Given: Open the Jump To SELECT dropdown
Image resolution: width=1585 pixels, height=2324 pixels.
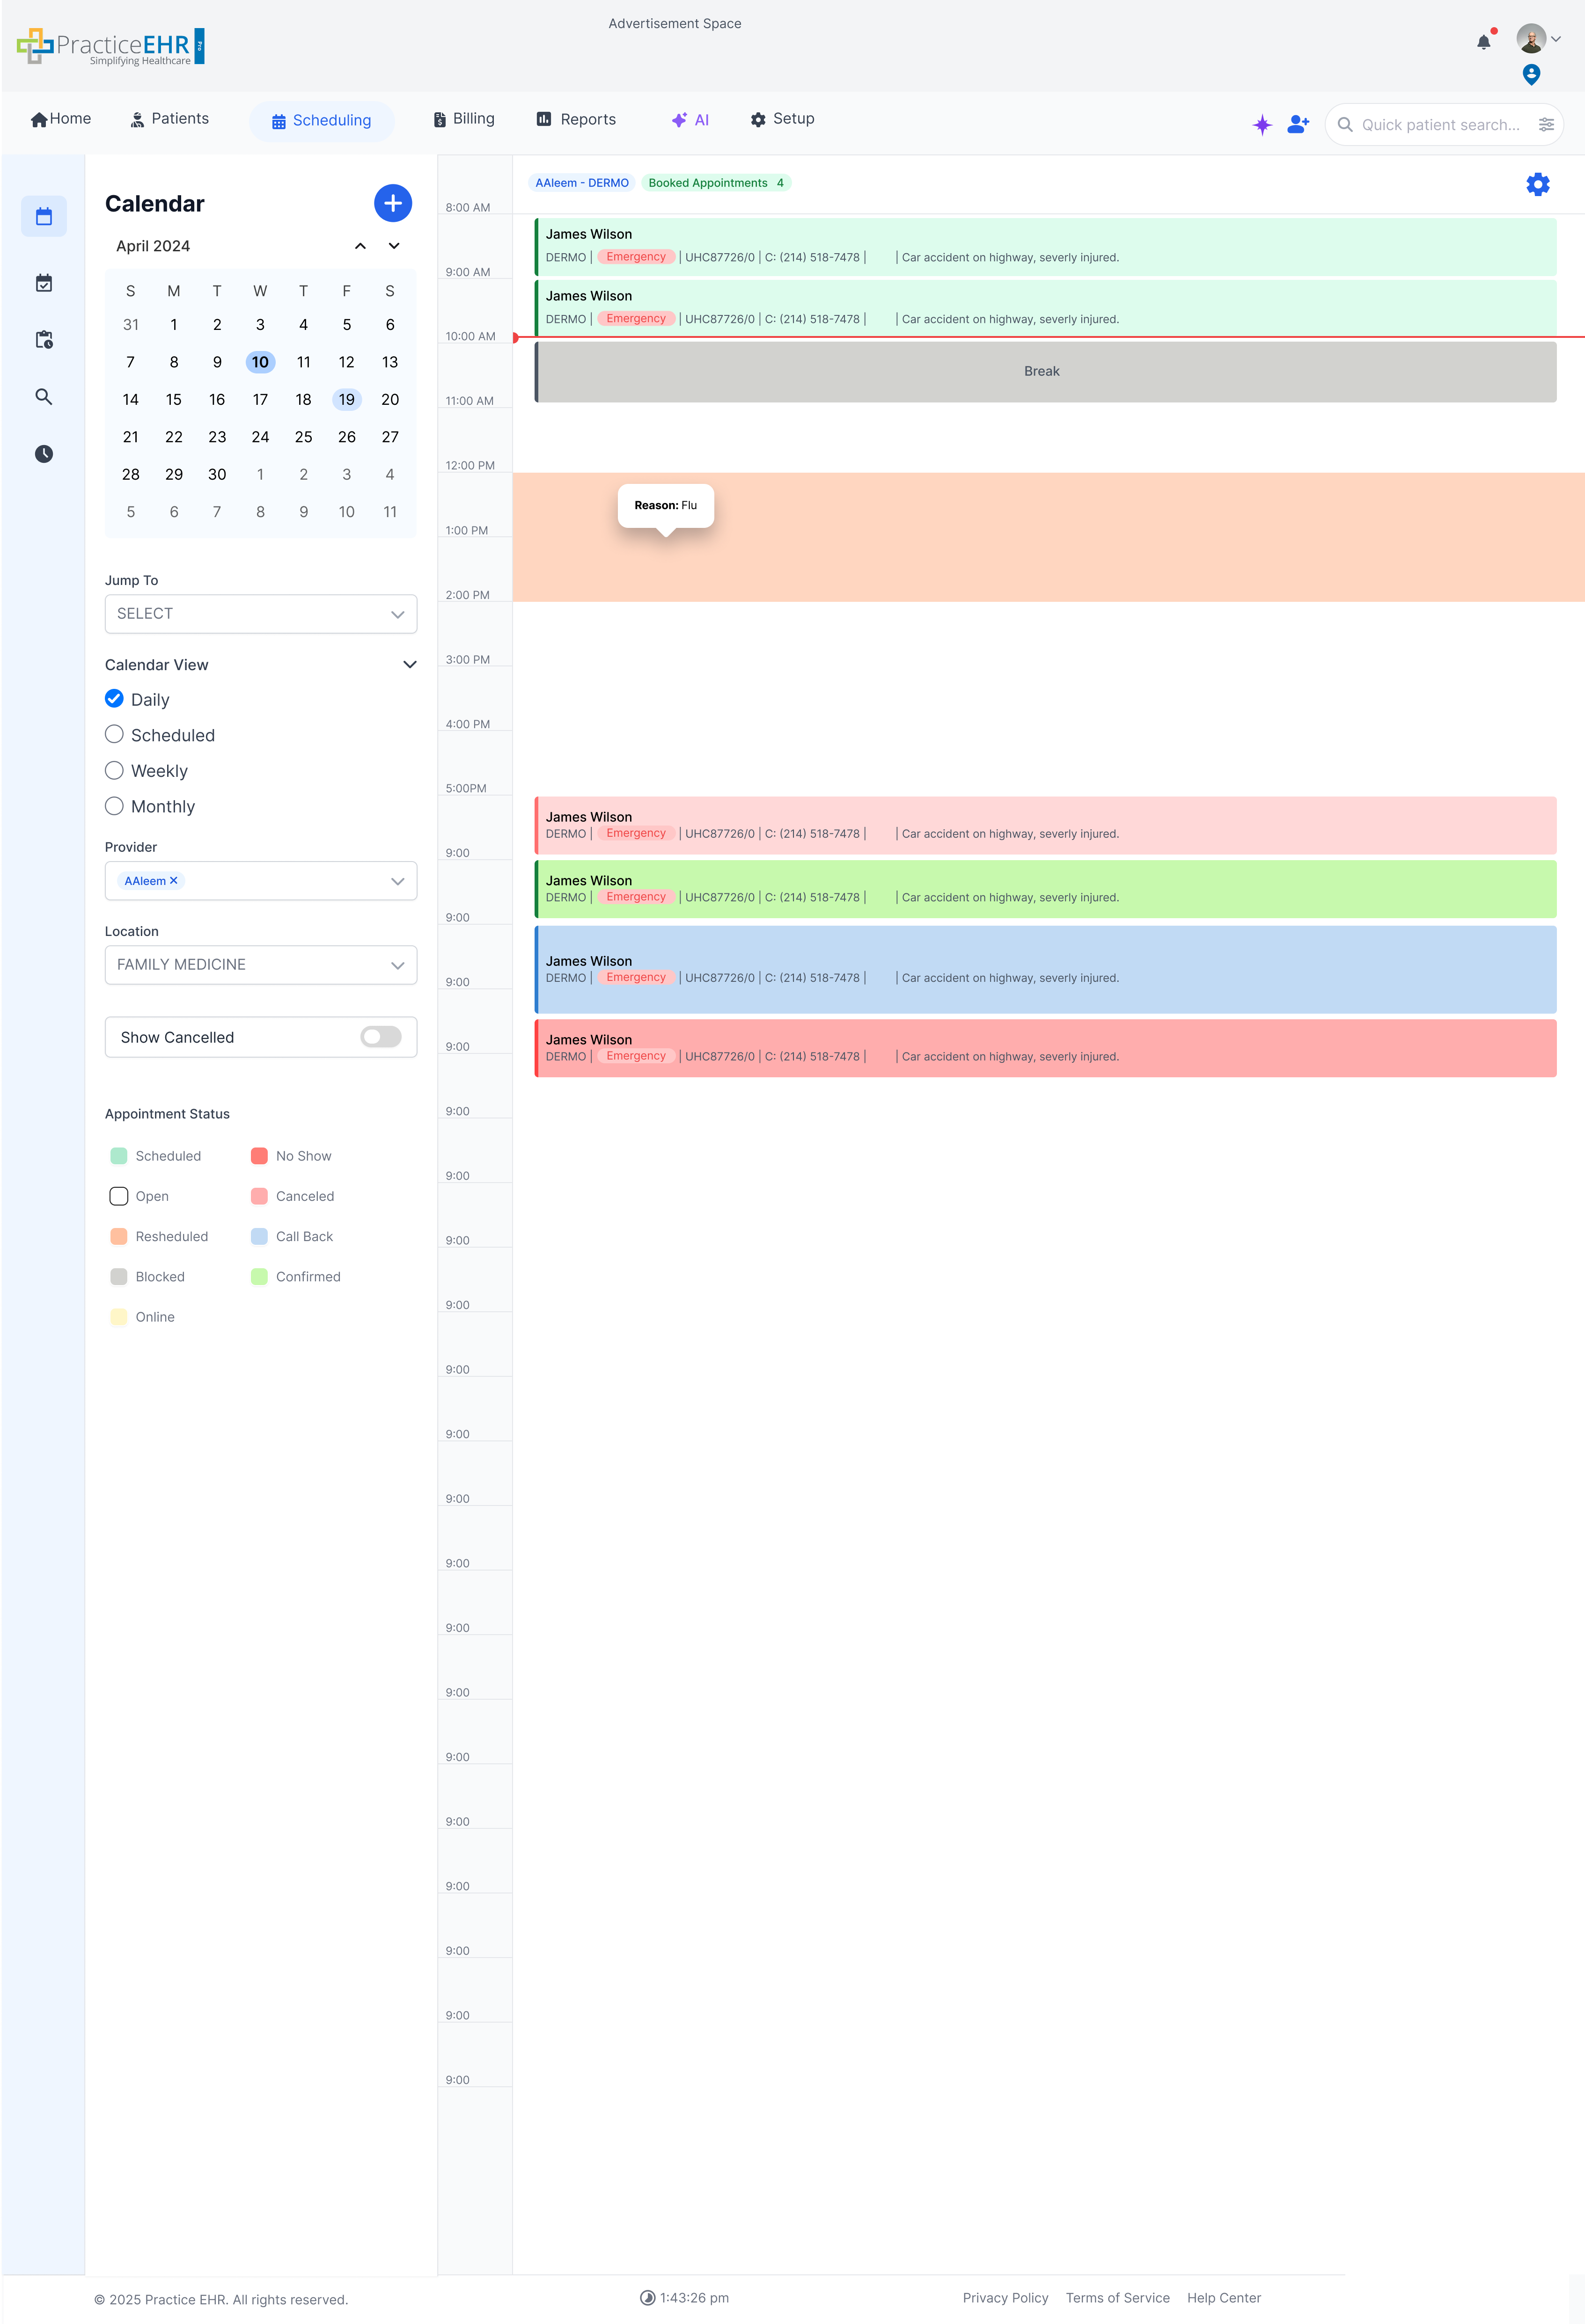Looking at the screenshot, I should click(x=260, y=613).
